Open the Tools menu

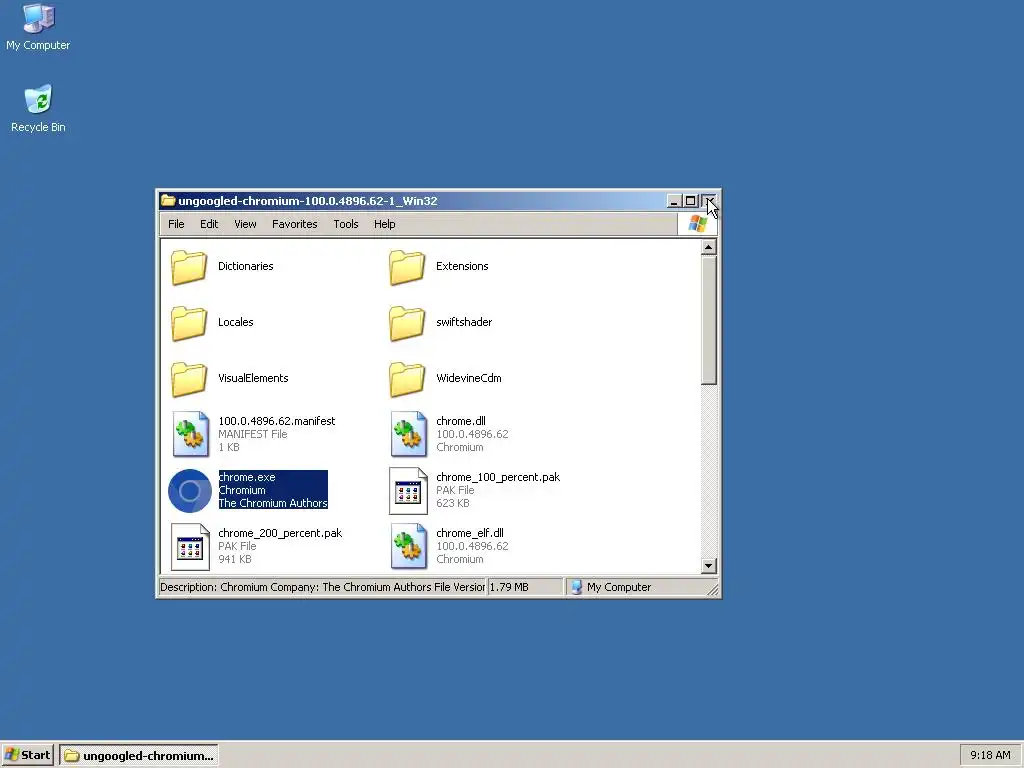(x=346, y=224)
